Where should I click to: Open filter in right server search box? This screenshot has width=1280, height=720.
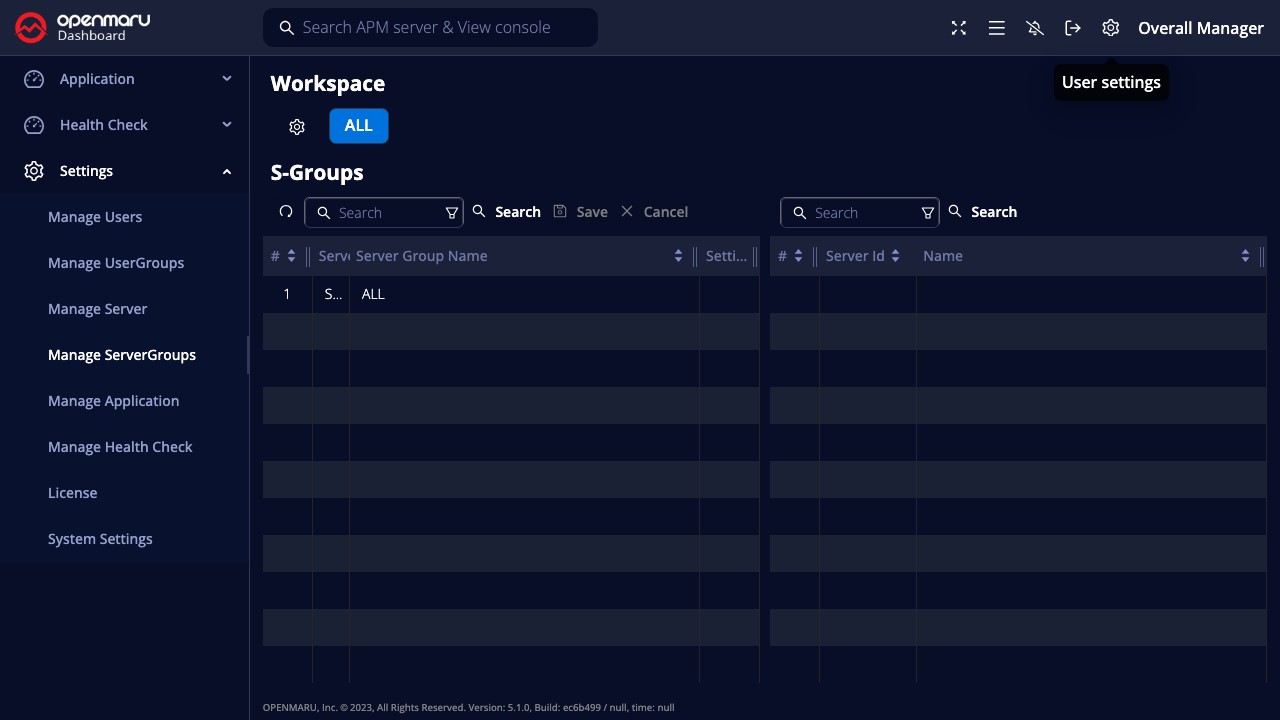click(927, 213)
